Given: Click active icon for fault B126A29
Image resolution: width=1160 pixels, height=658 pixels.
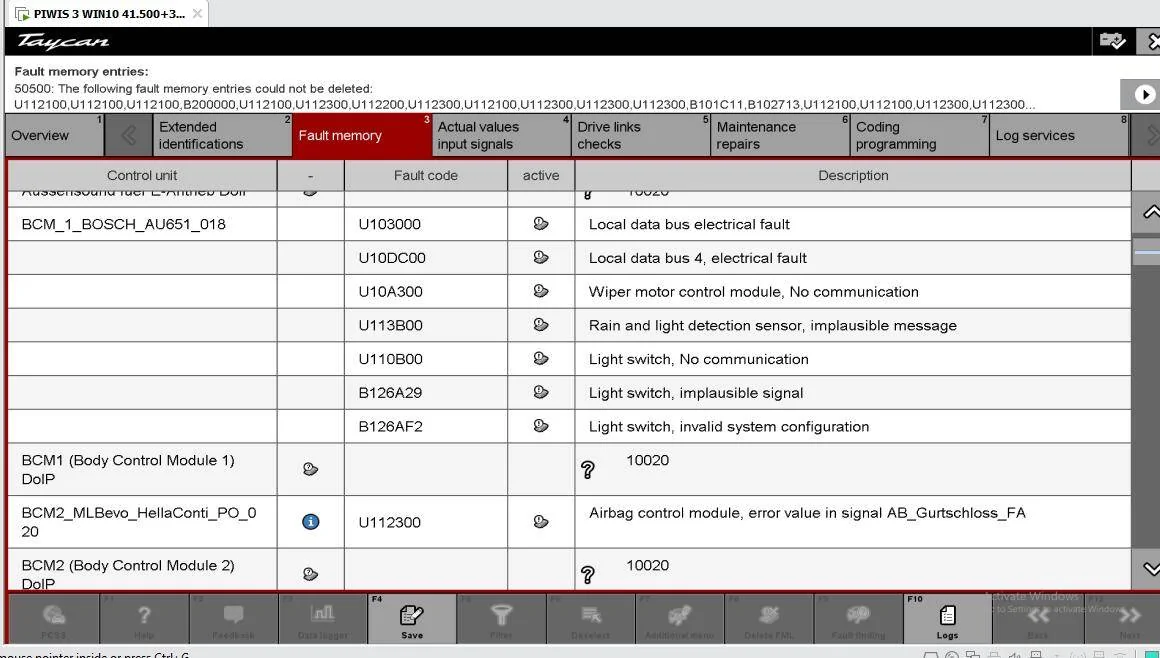Looking at the screenshot, I should pyautogui.click(x=541, y=392).
